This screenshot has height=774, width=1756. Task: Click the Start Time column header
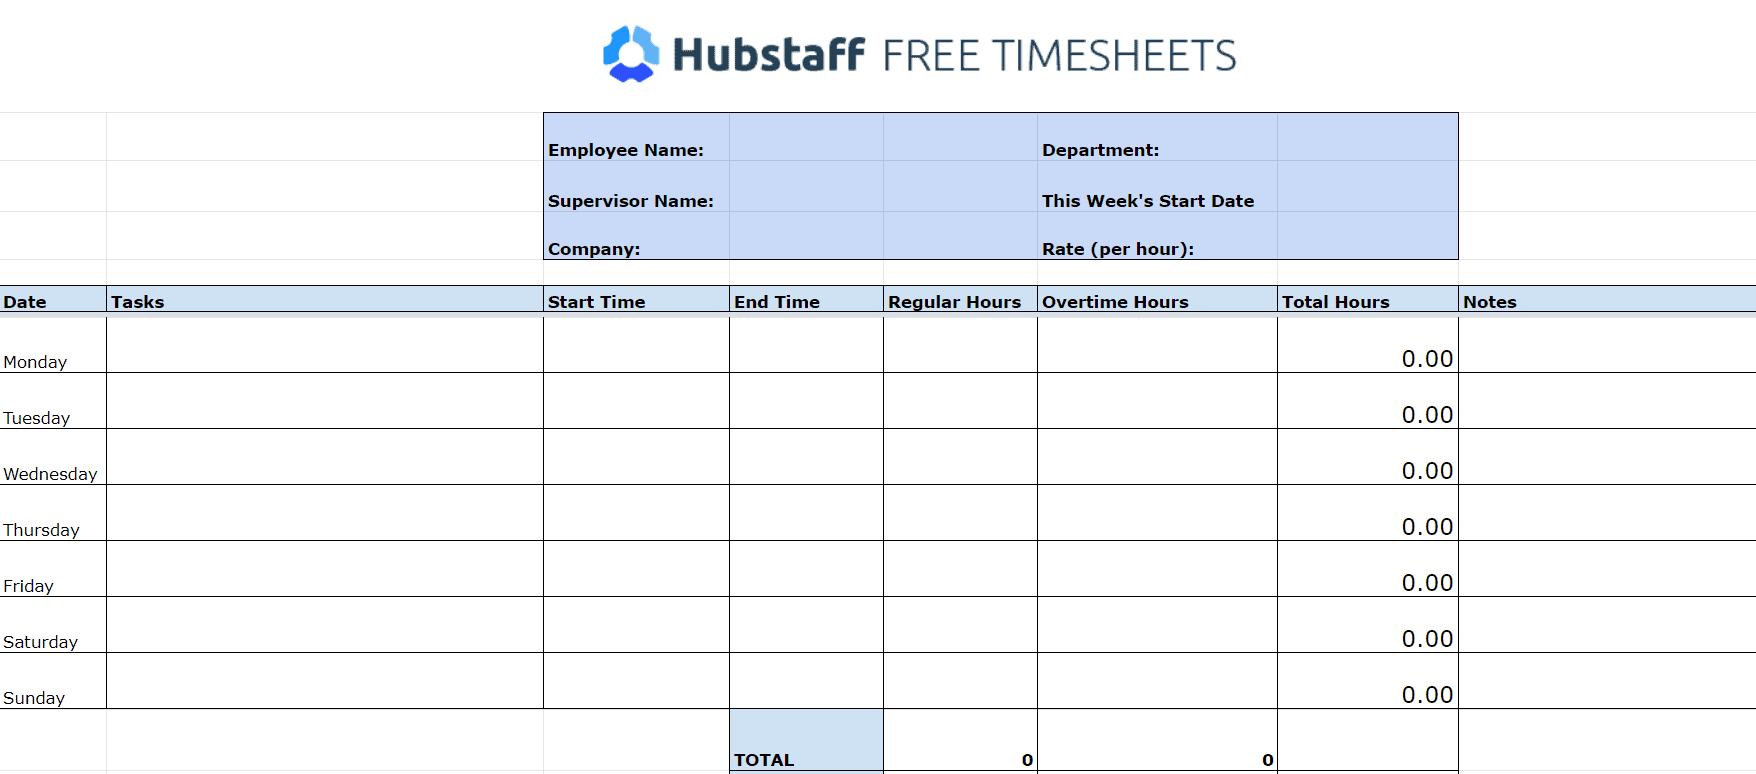[x=636, y=301]
